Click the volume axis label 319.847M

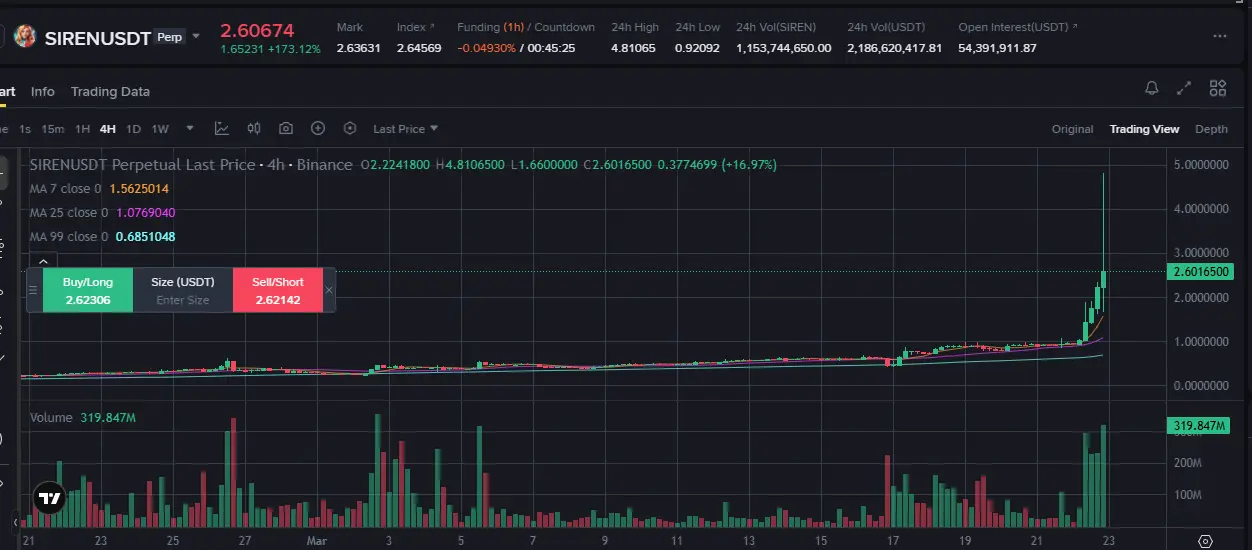(x=1199, y=426)
